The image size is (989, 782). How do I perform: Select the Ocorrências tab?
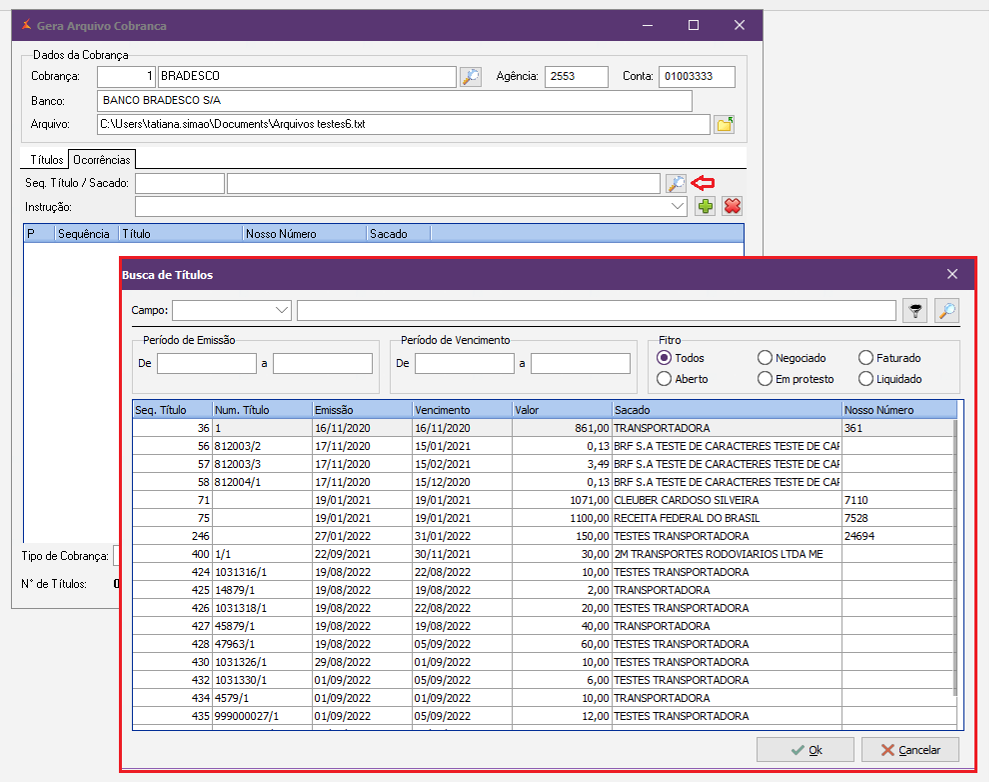click(x=101, y=160)
